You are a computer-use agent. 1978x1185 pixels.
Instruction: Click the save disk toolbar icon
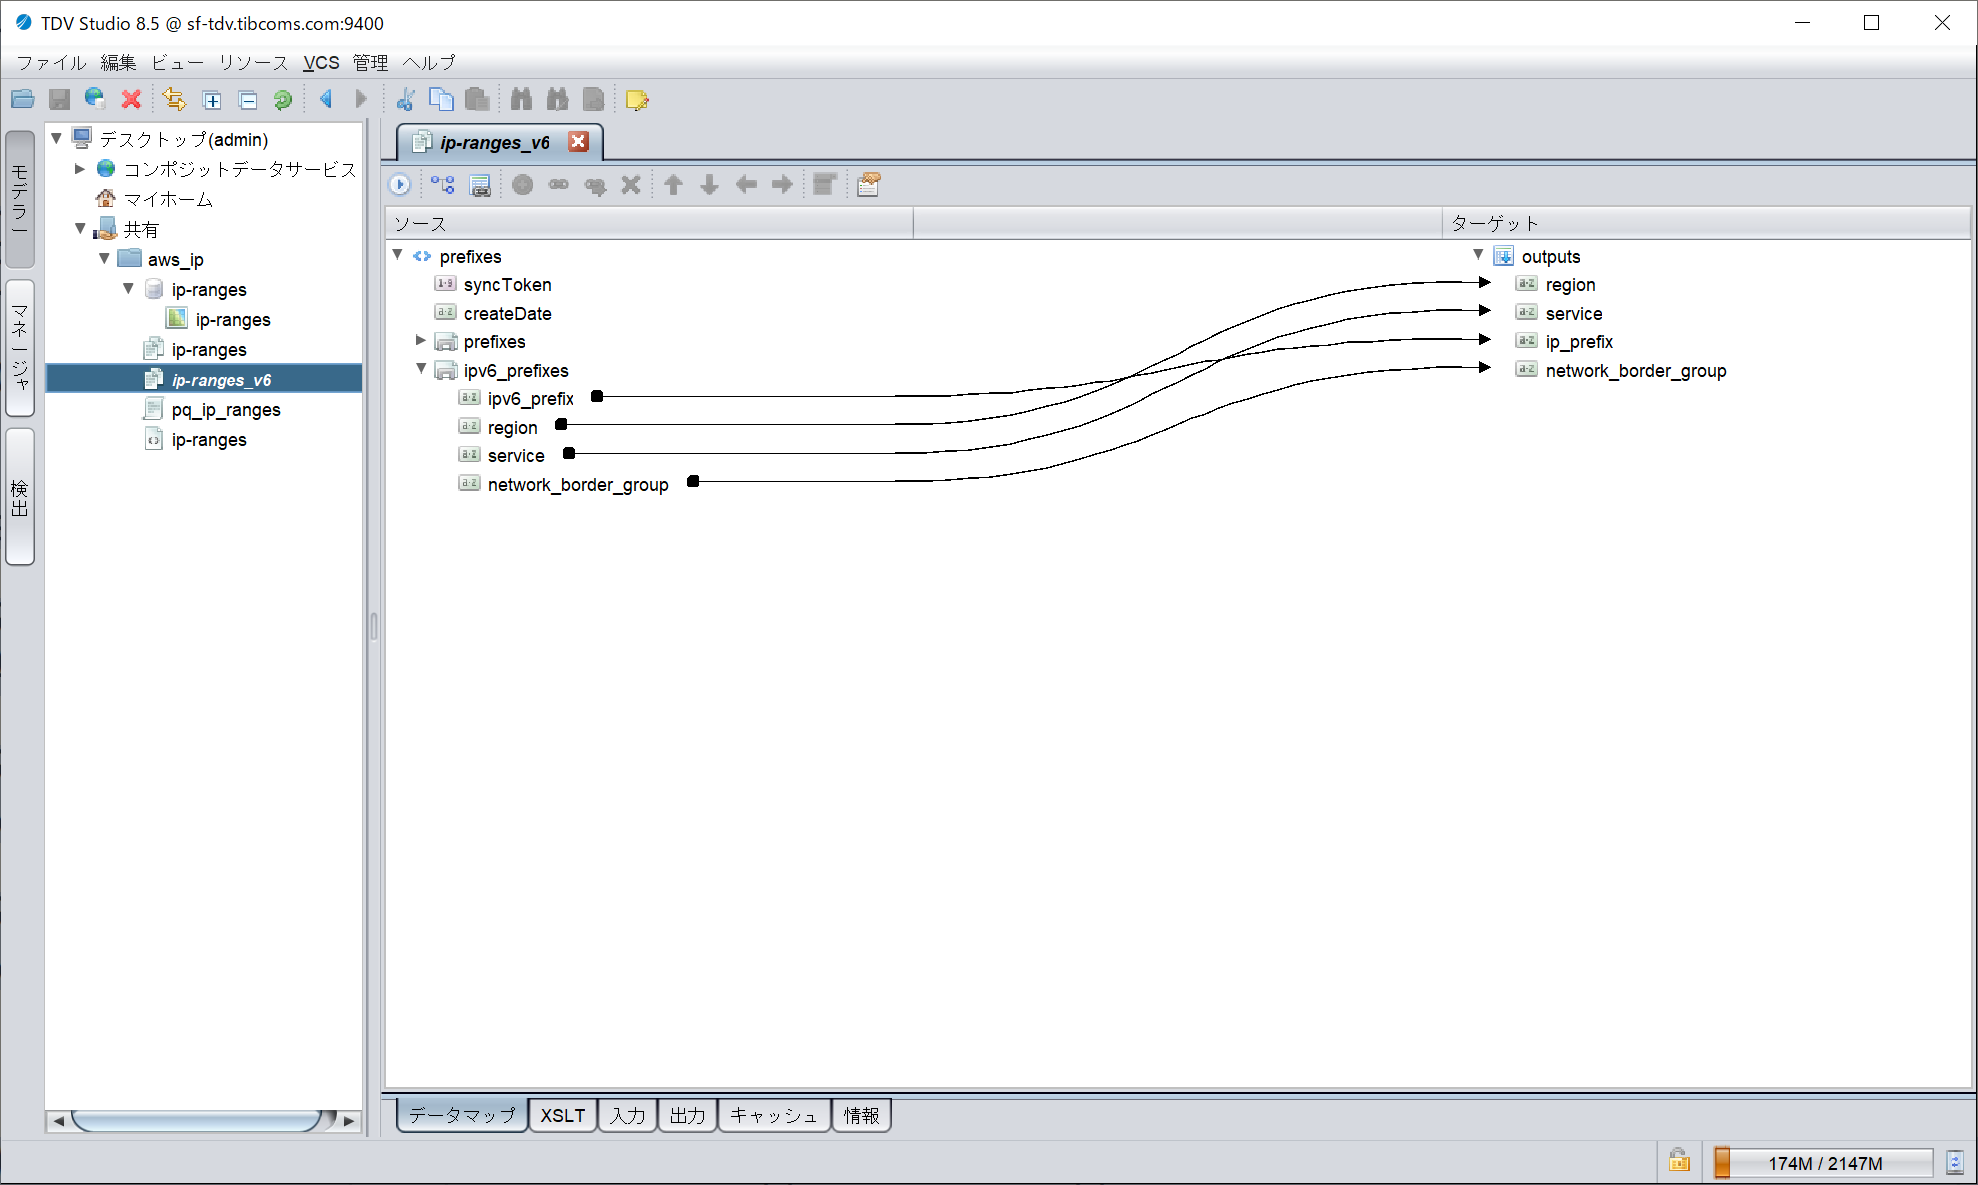[59, 99]
